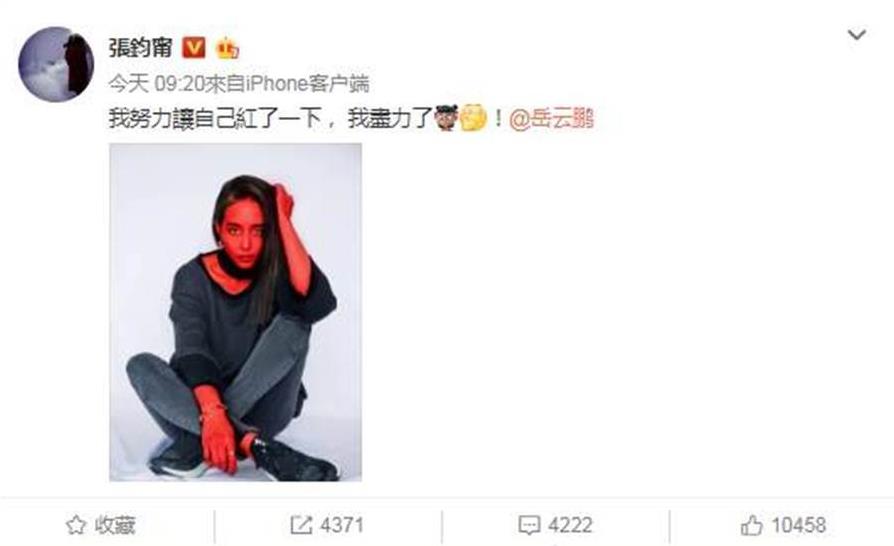Click the star favorite icon
This screenshot has width=894, height=546.
point(76,525)
